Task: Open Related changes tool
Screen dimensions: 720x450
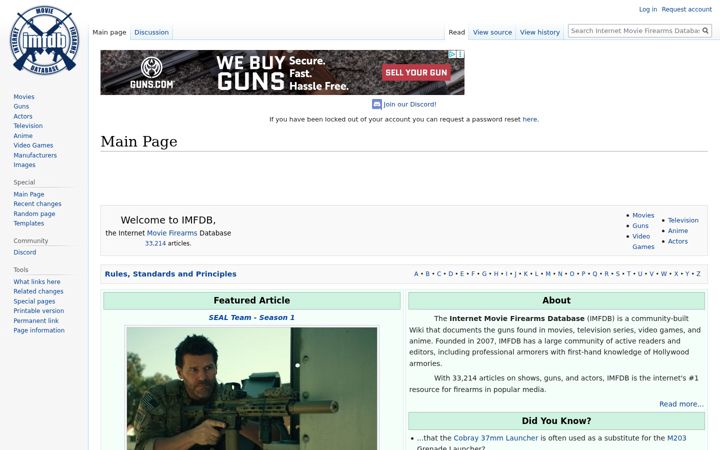Action: click(38, 291)
